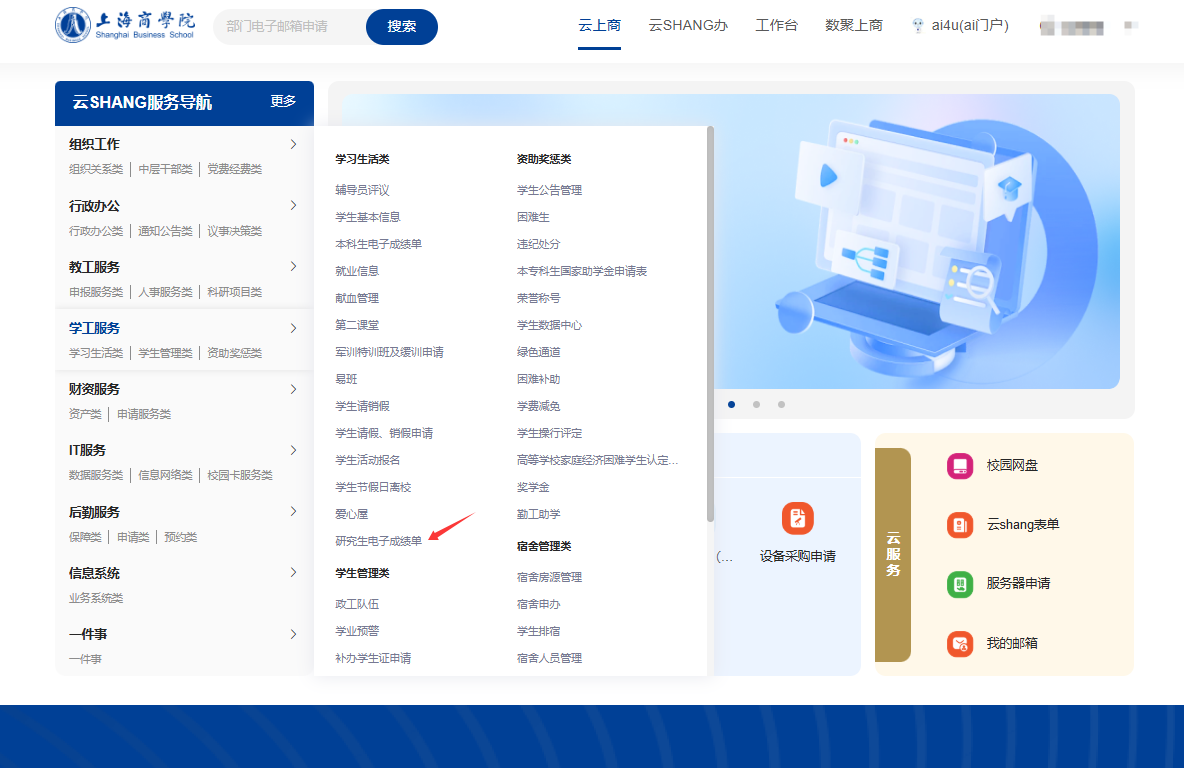Open the 服务器申请 server request icon
1184x768 pixels.
pos(959,584)
